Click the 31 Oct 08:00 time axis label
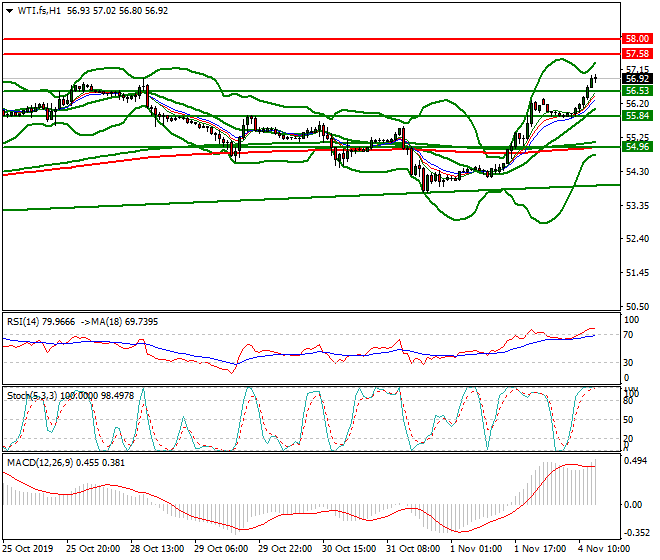 click(413, 549)
